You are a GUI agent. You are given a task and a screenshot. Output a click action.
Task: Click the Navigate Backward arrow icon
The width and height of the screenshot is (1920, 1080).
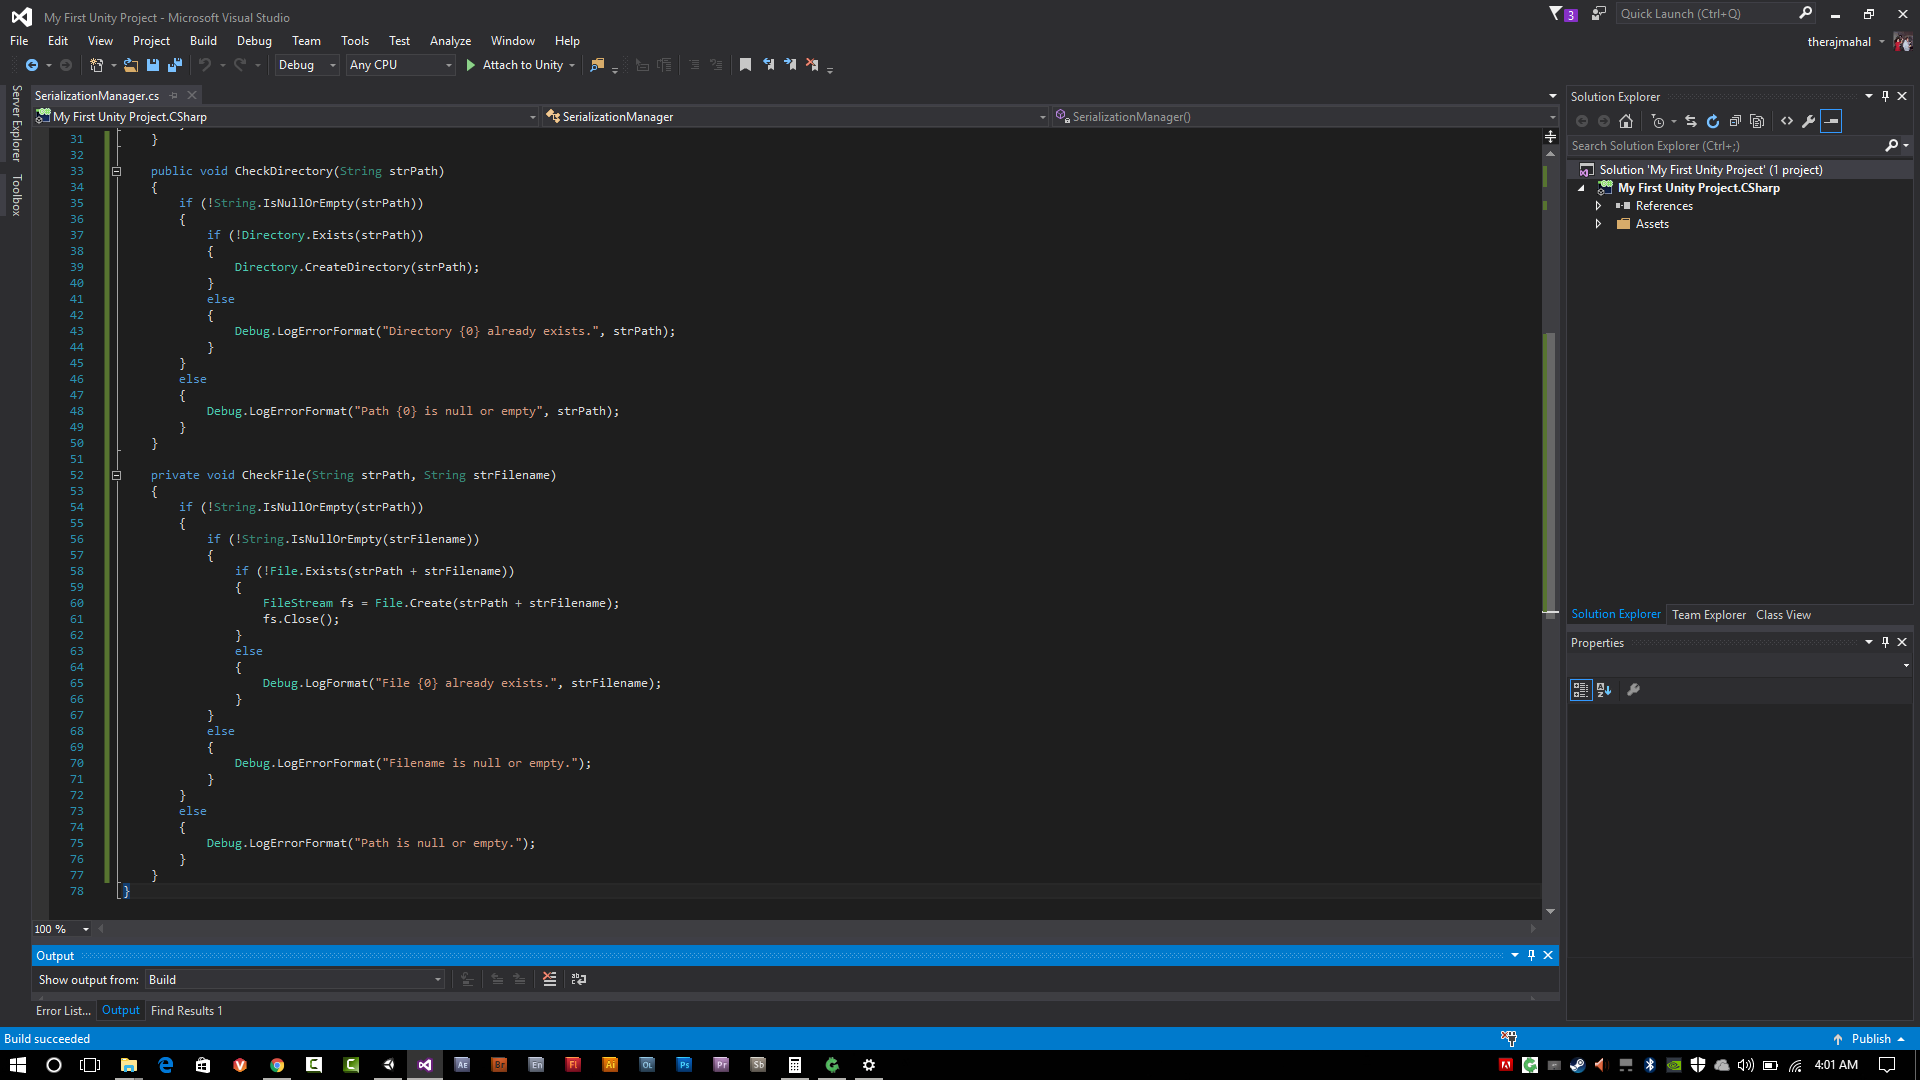(31, 65)
